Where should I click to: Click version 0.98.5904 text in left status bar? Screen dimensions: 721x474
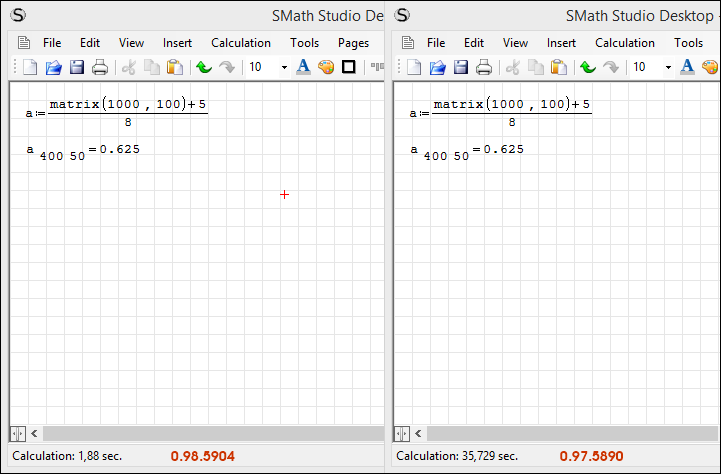(x=207, y=456)
